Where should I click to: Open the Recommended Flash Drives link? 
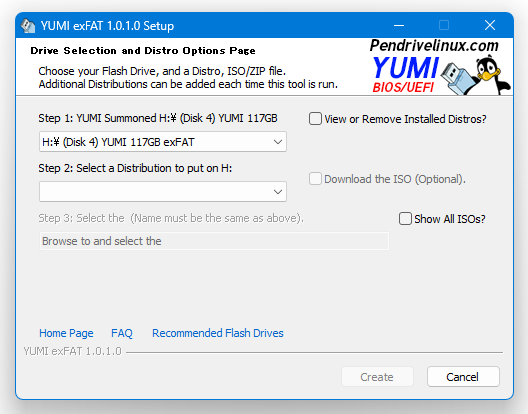pyautogui.click(x=218, y=333)
